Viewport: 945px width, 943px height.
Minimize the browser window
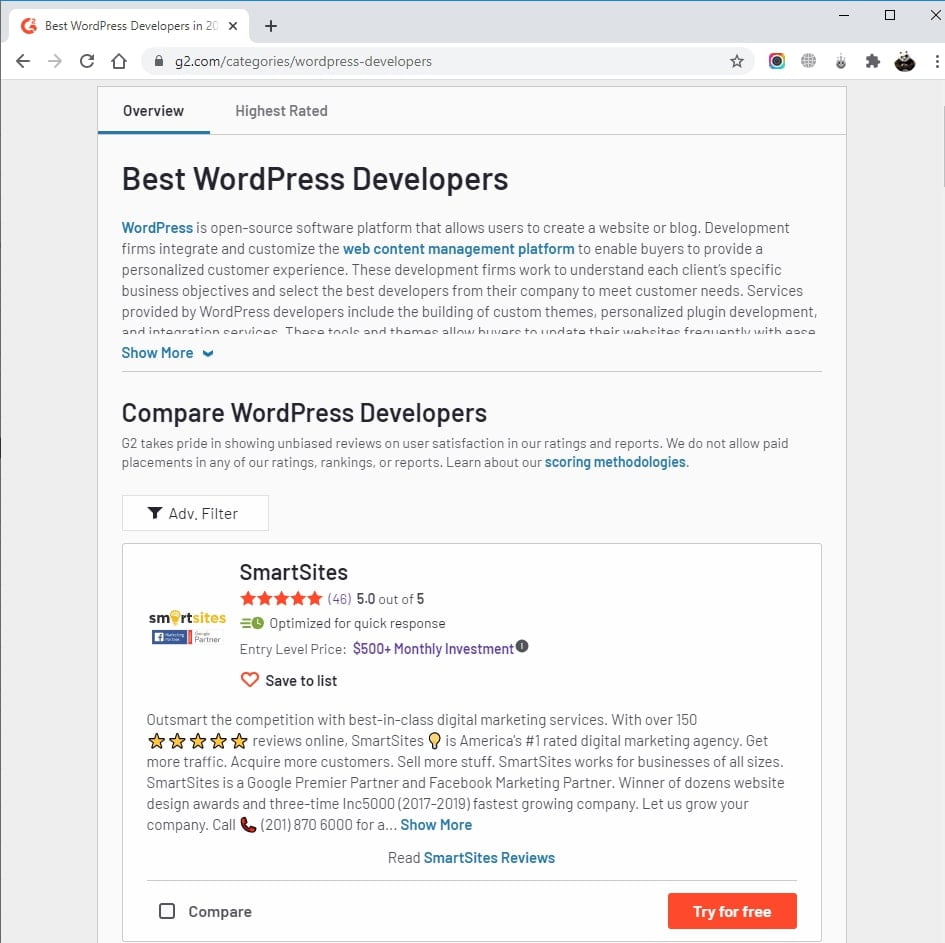click(844, 16)
